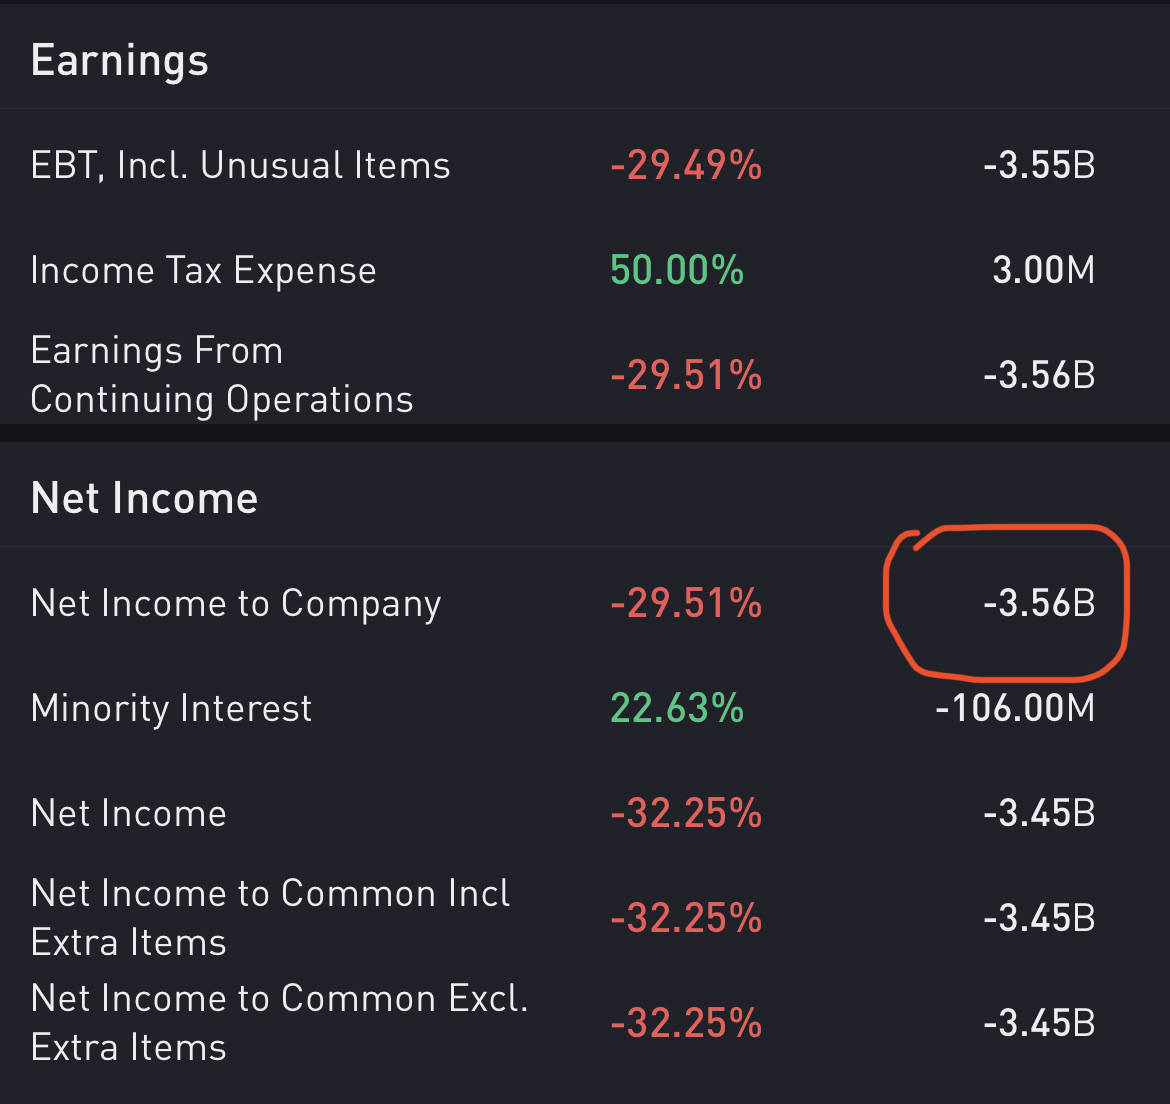
Task: Tap the green 50.00% tax change
Action: pyautogui.click(x=677, y=270)
